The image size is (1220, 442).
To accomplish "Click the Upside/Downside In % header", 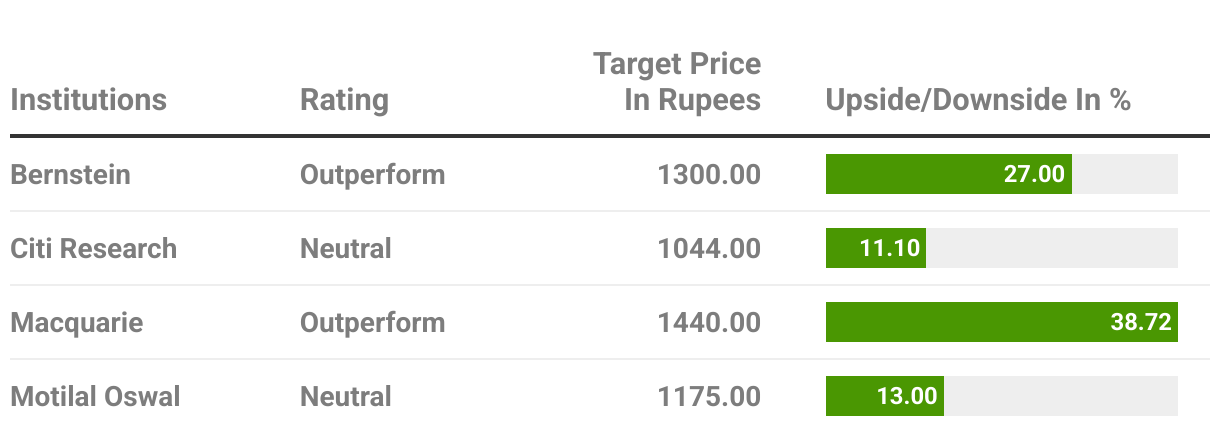I will (978, 100).
